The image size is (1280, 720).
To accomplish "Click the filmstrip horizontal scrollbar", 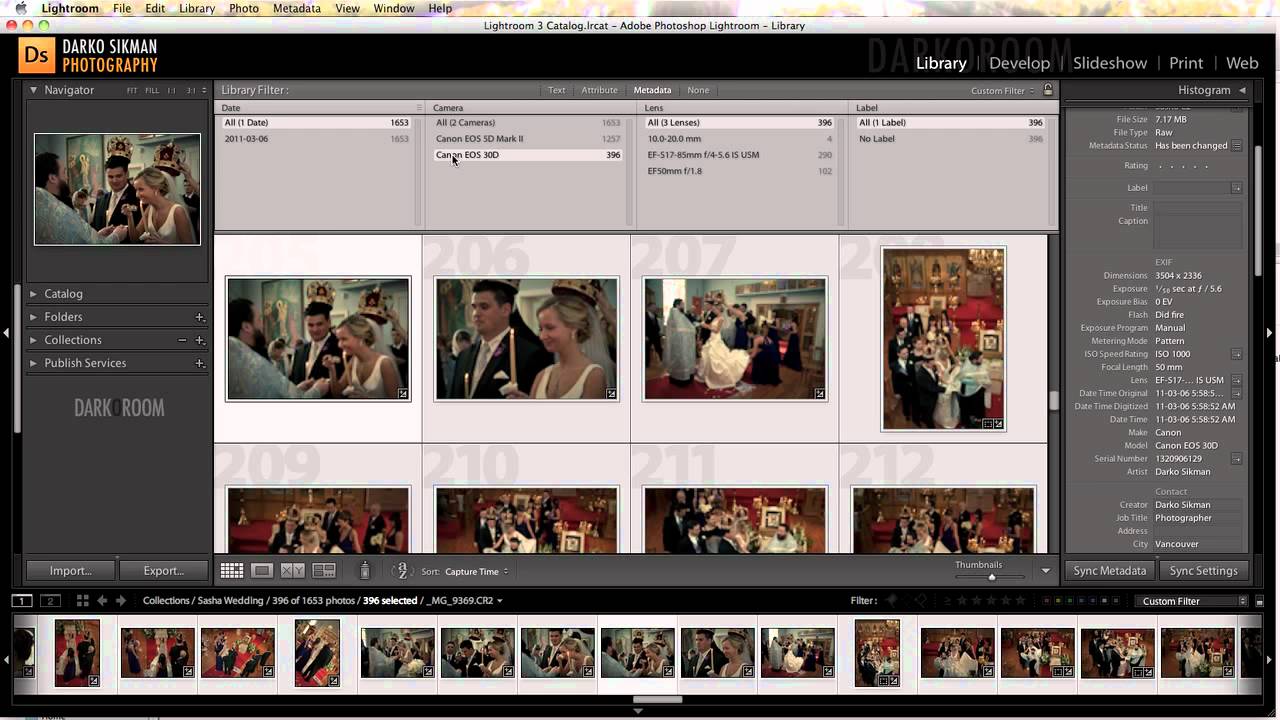I will 657,699.
